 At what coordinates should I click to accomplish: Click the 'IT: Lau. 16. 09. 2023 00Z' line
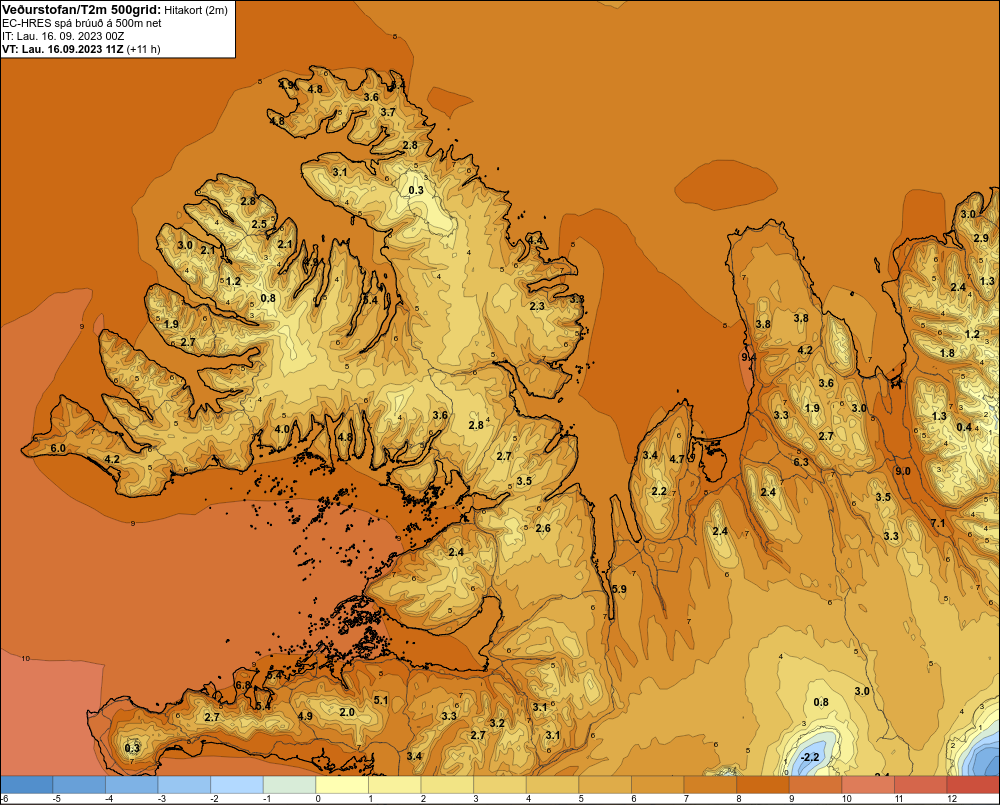(x=63, y=36)
